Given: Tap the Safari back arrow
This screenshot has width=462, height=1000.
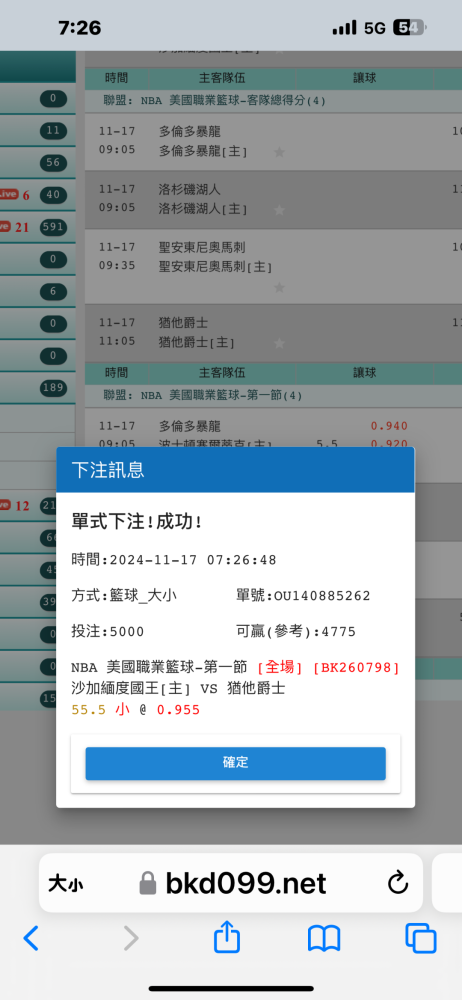Looking at the screenshot, I should point(31,938).
